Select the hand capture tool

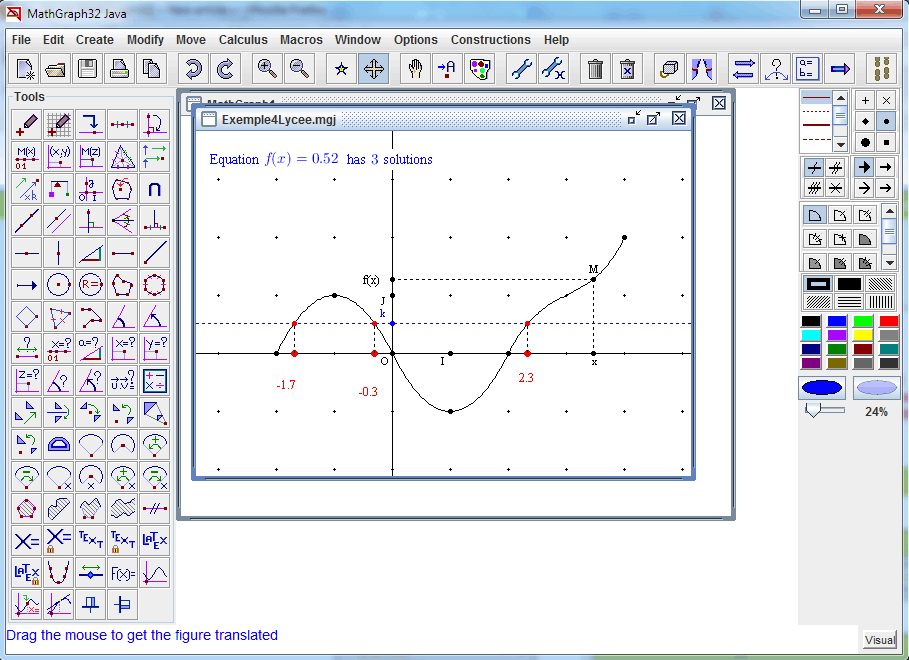click(415, 69)
